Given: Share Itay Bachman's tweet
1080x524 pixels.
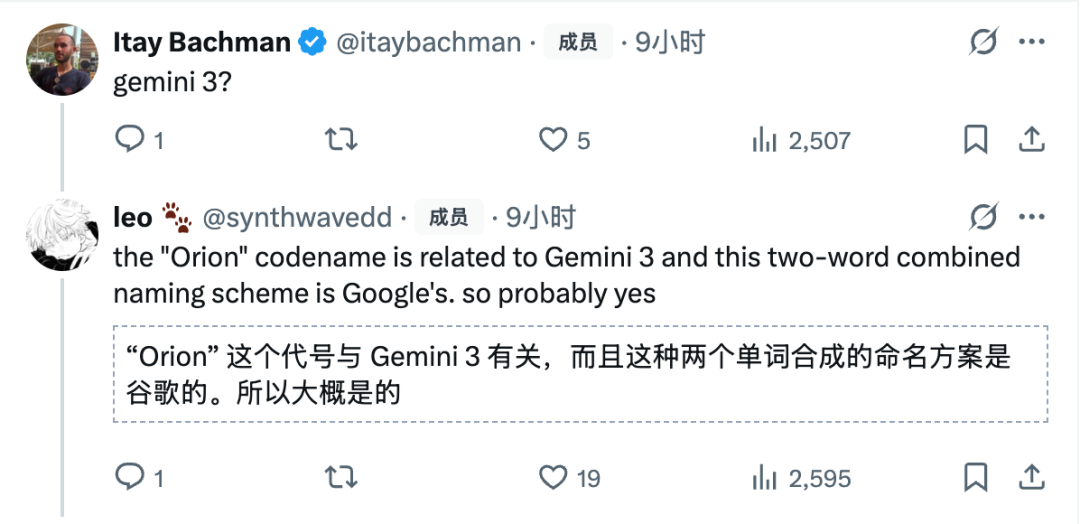Looking at the screenshot, I should point(1032,140).
